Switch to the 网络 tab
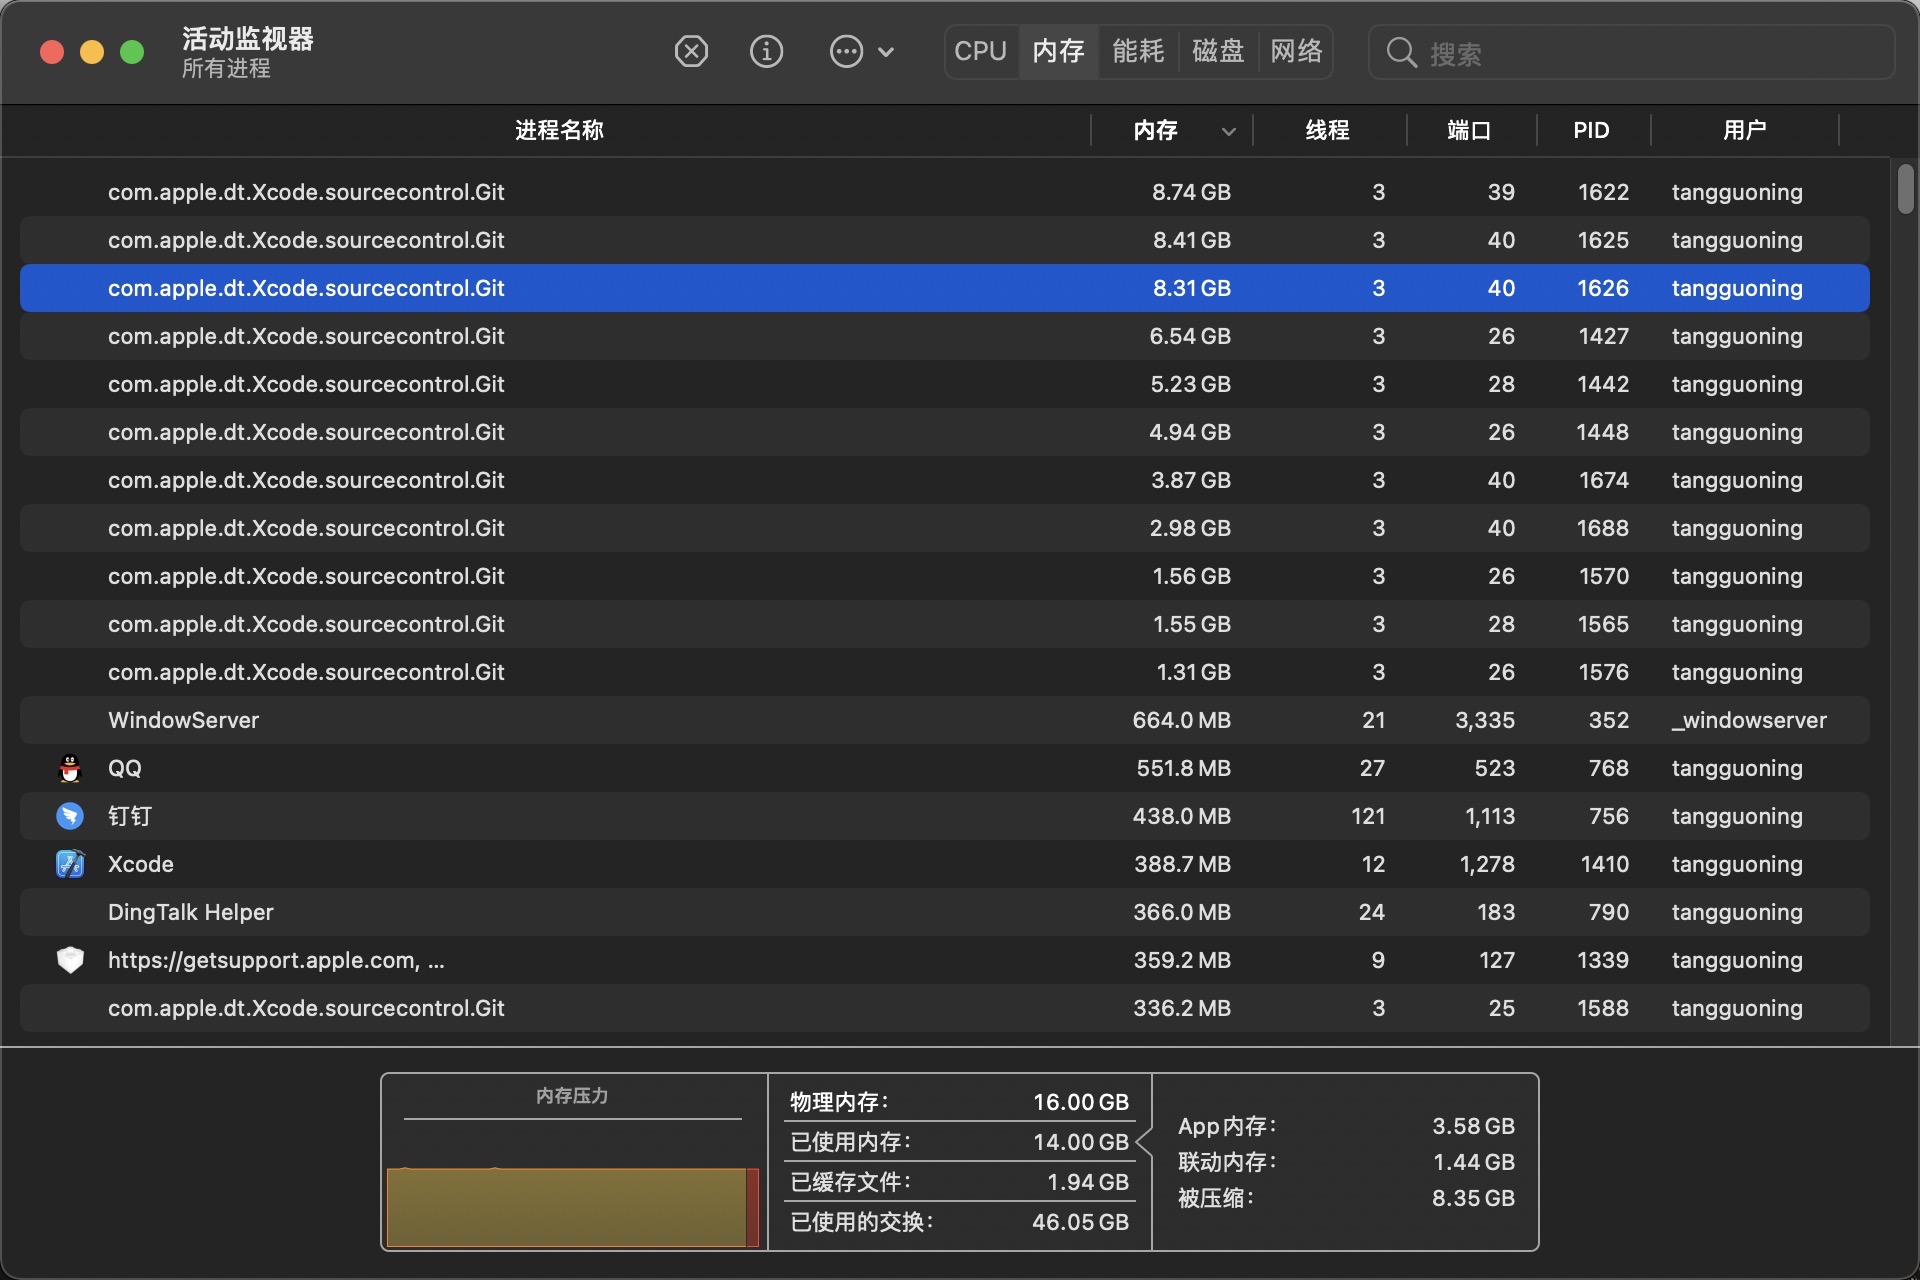This screenshot has height=1280, width=1920. pos(1296,51)
